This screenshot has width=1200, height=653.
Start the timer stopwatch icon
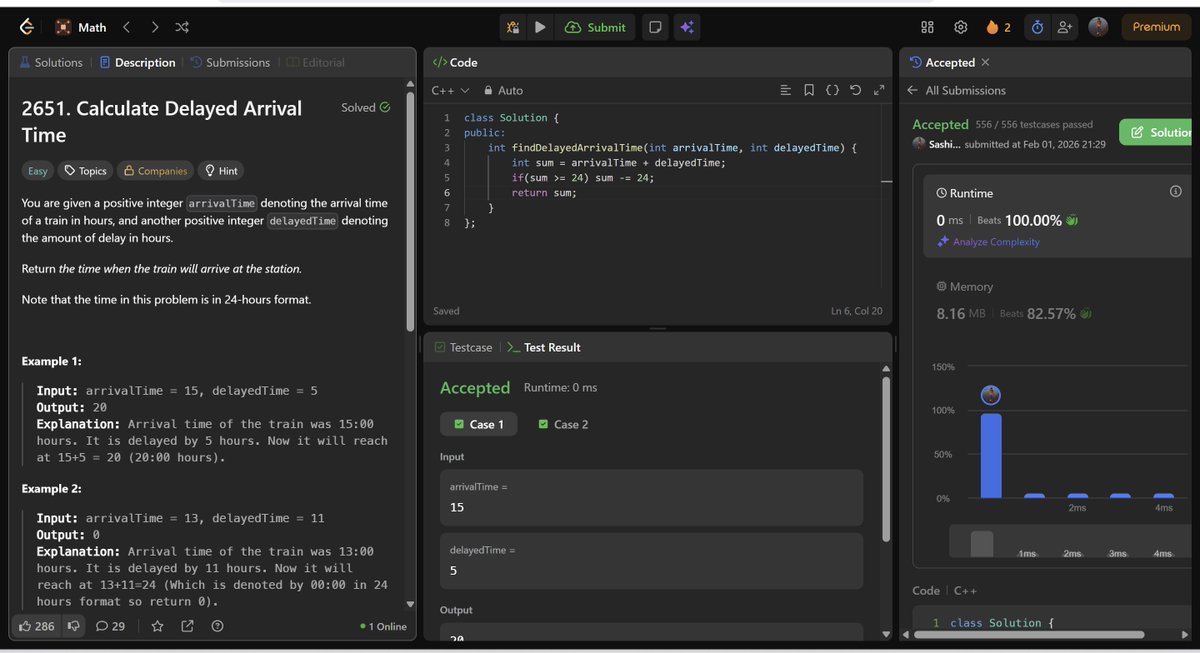pyautogui.click(x=1037, y=27)
